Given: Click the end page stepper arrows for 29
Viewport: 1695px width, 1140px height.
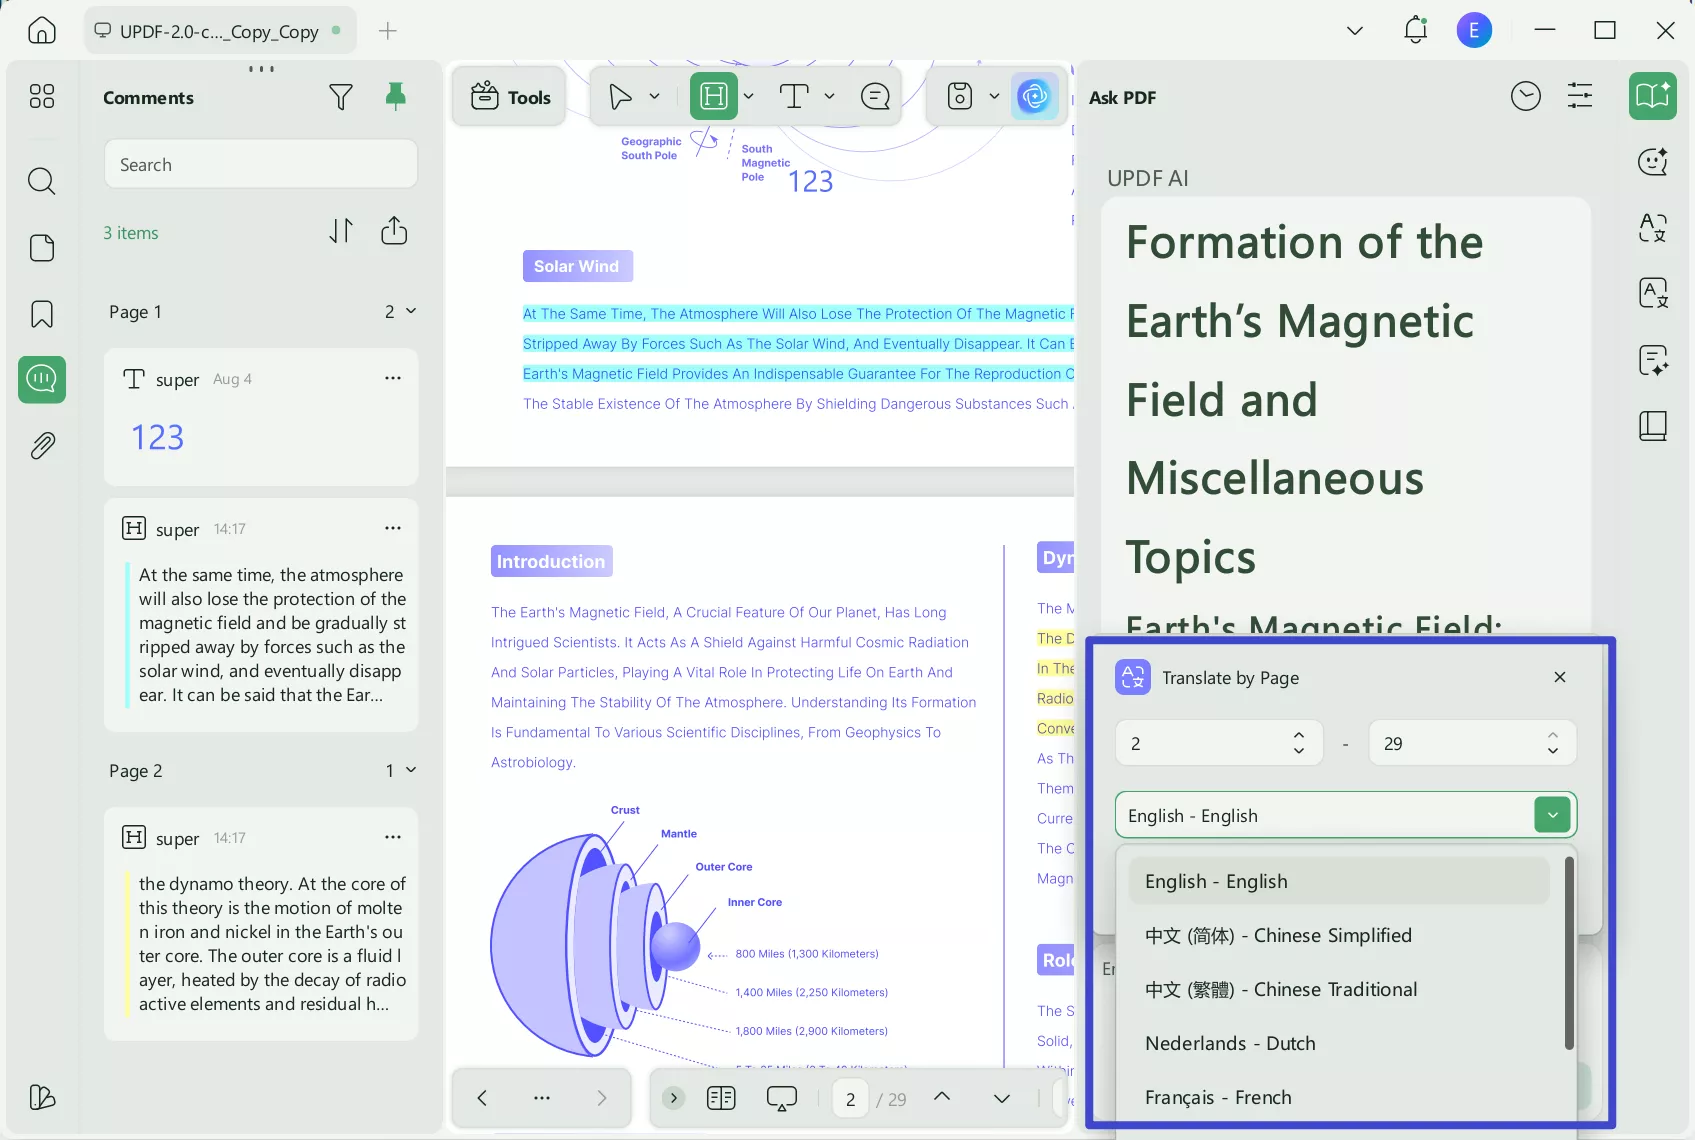Looking at the screenshot, I should (x=1552, y=743).
